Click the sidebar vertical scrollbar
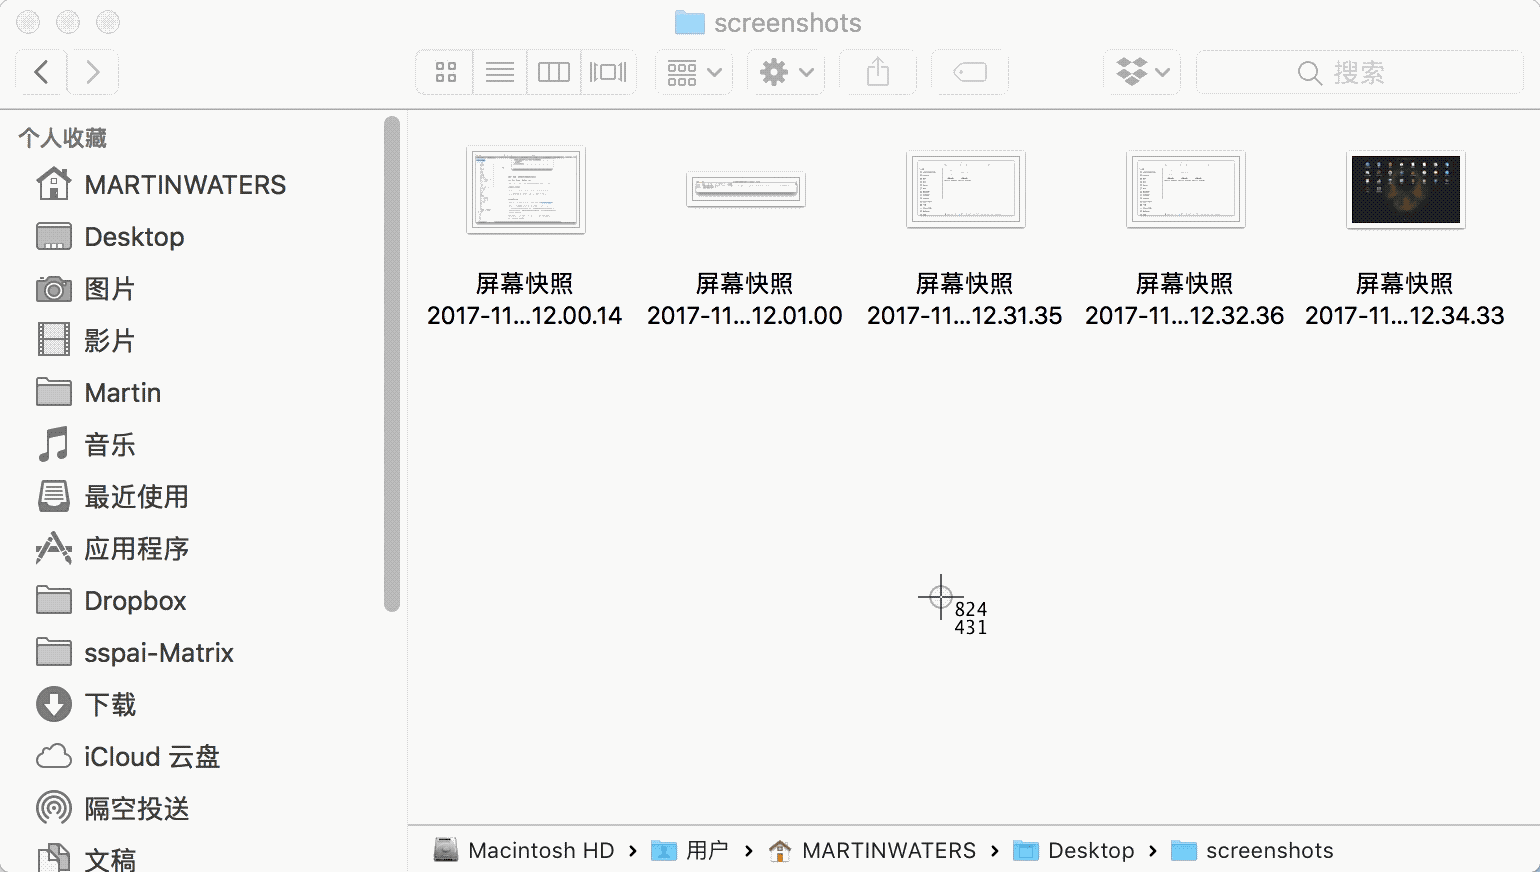The height and width of the screenshot is (872, 1540). coord(392,362)
